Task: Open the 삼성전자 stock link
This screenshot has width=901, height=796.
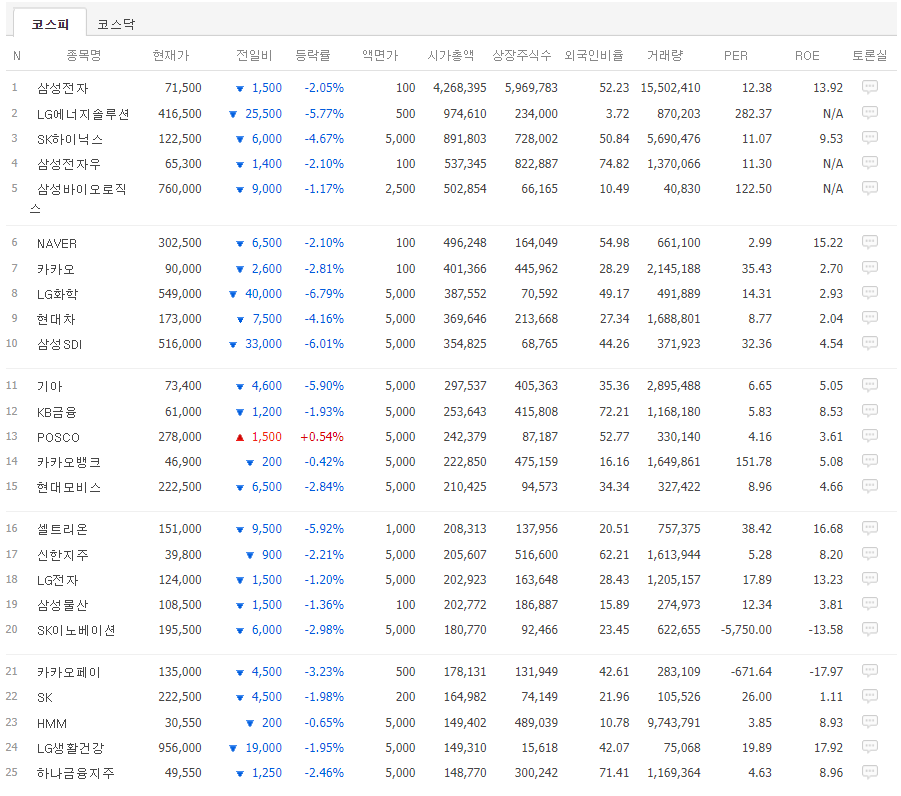Action: [x=62, y=88]
